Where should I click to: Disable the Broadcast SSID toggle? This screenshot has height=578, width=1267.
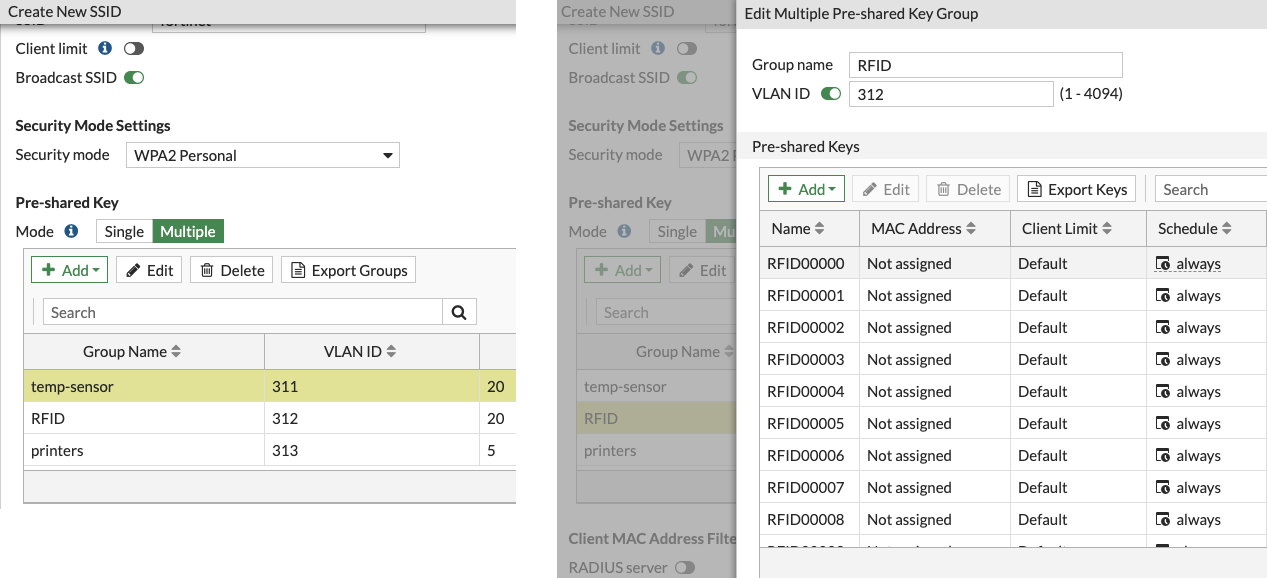(x=133, y=76)
